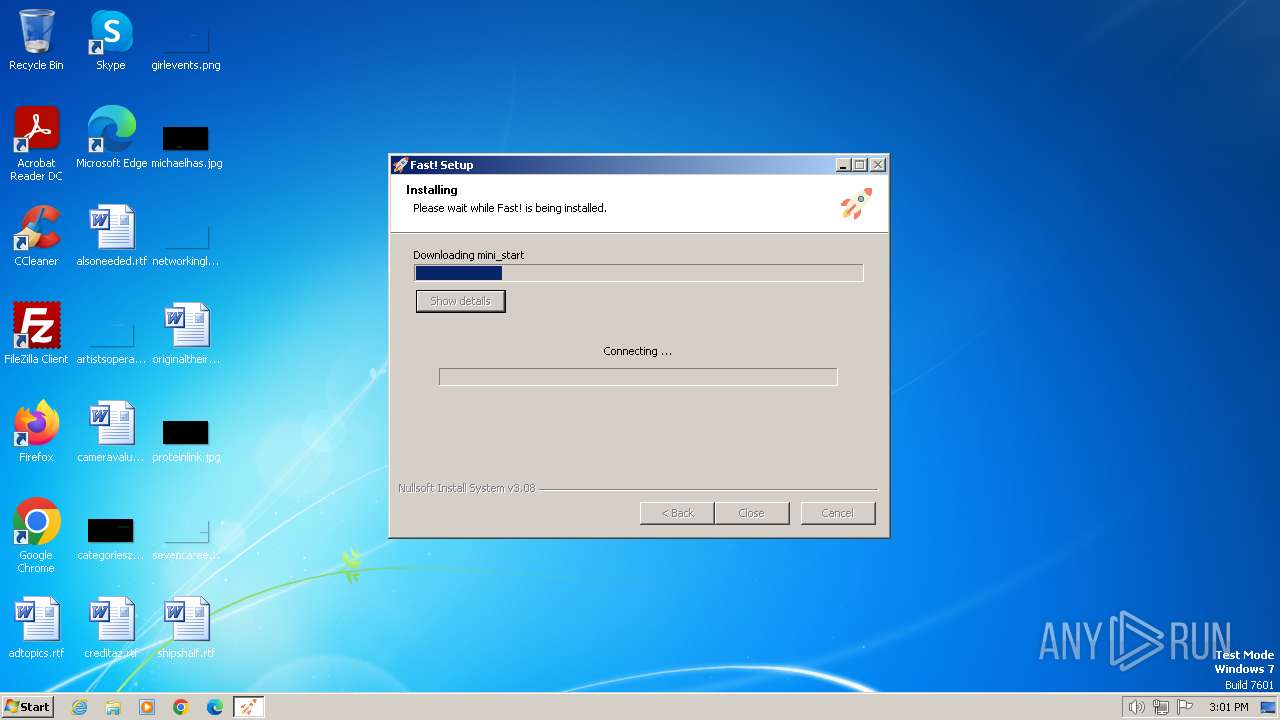Open Microsoft Edge desktop shortcut
The height and width of the screenshot is (720, 1280).
[111, 138]
